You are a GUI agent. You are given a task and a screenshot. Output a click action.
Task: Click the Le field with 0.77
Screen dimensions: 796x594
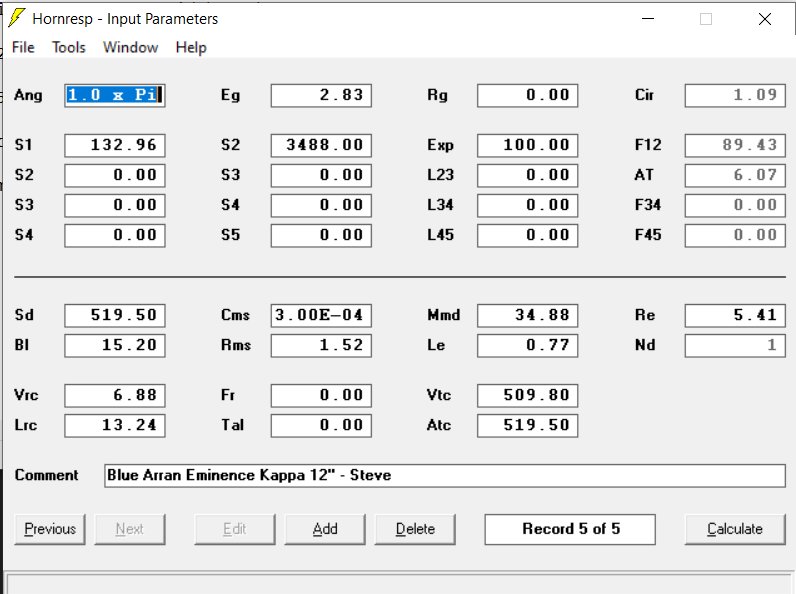527,345
